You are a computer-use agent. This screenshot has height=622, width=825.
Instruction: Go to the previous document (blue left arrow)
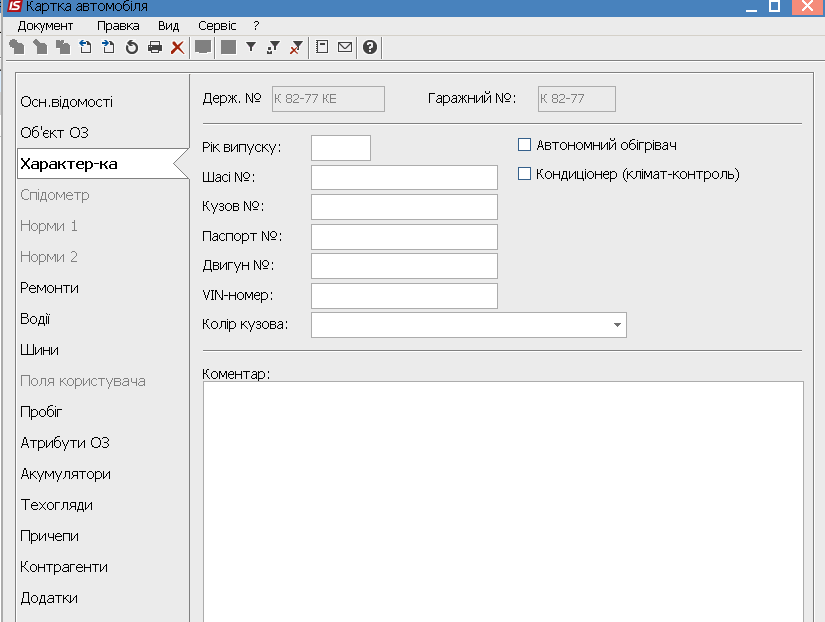pos(85,47)
